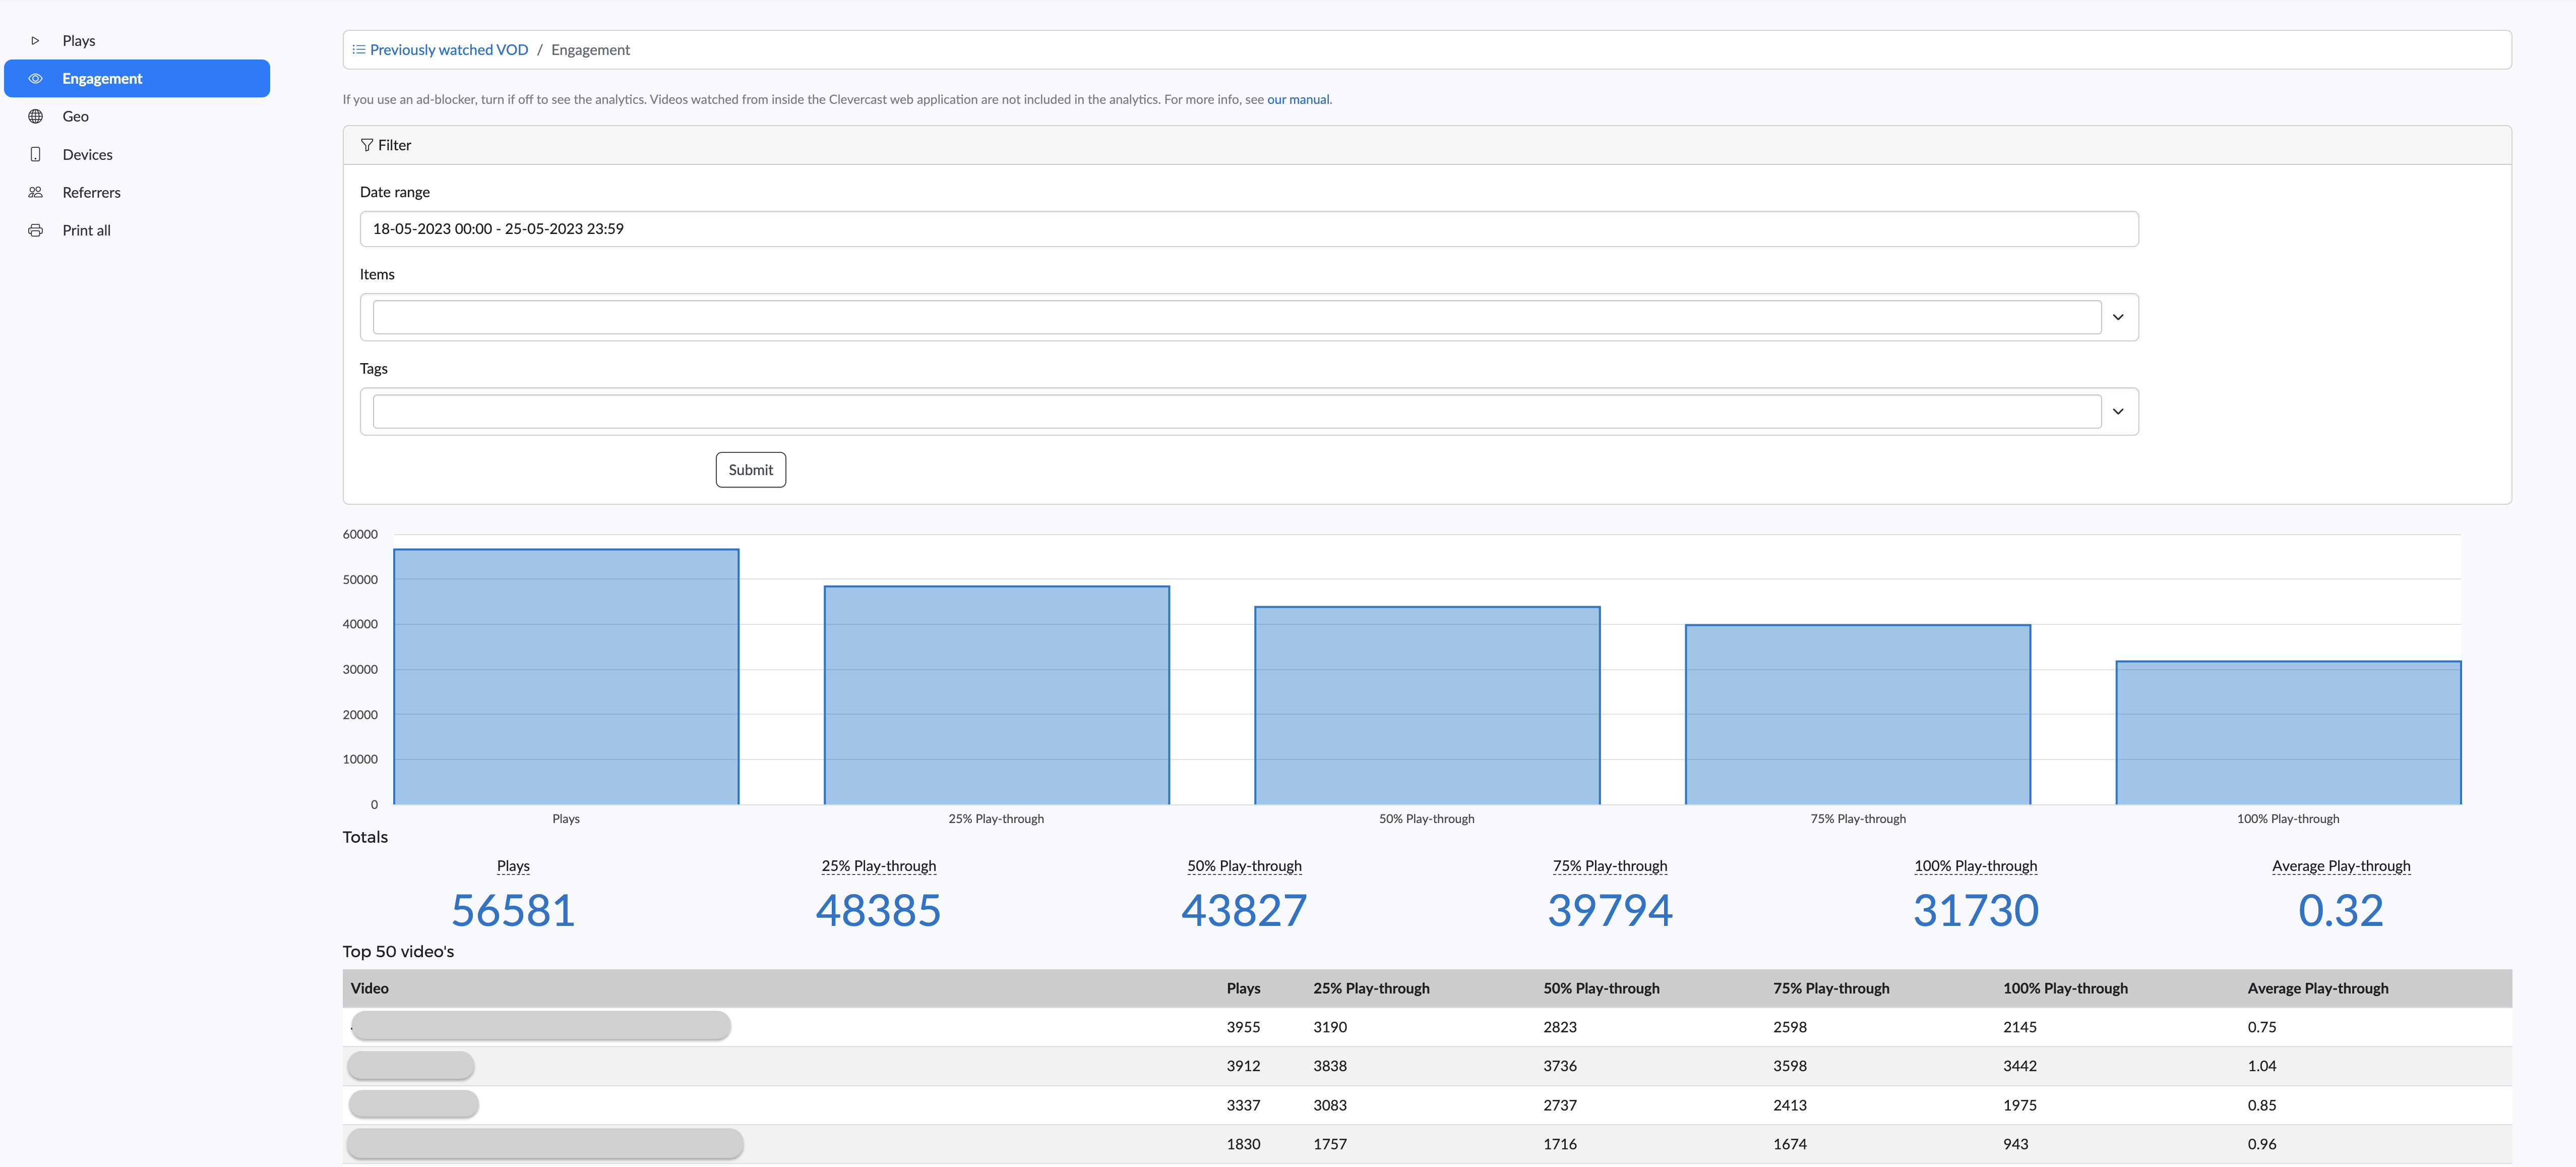Click the value 43827

pyautogui.click(x=1245, y=911)
